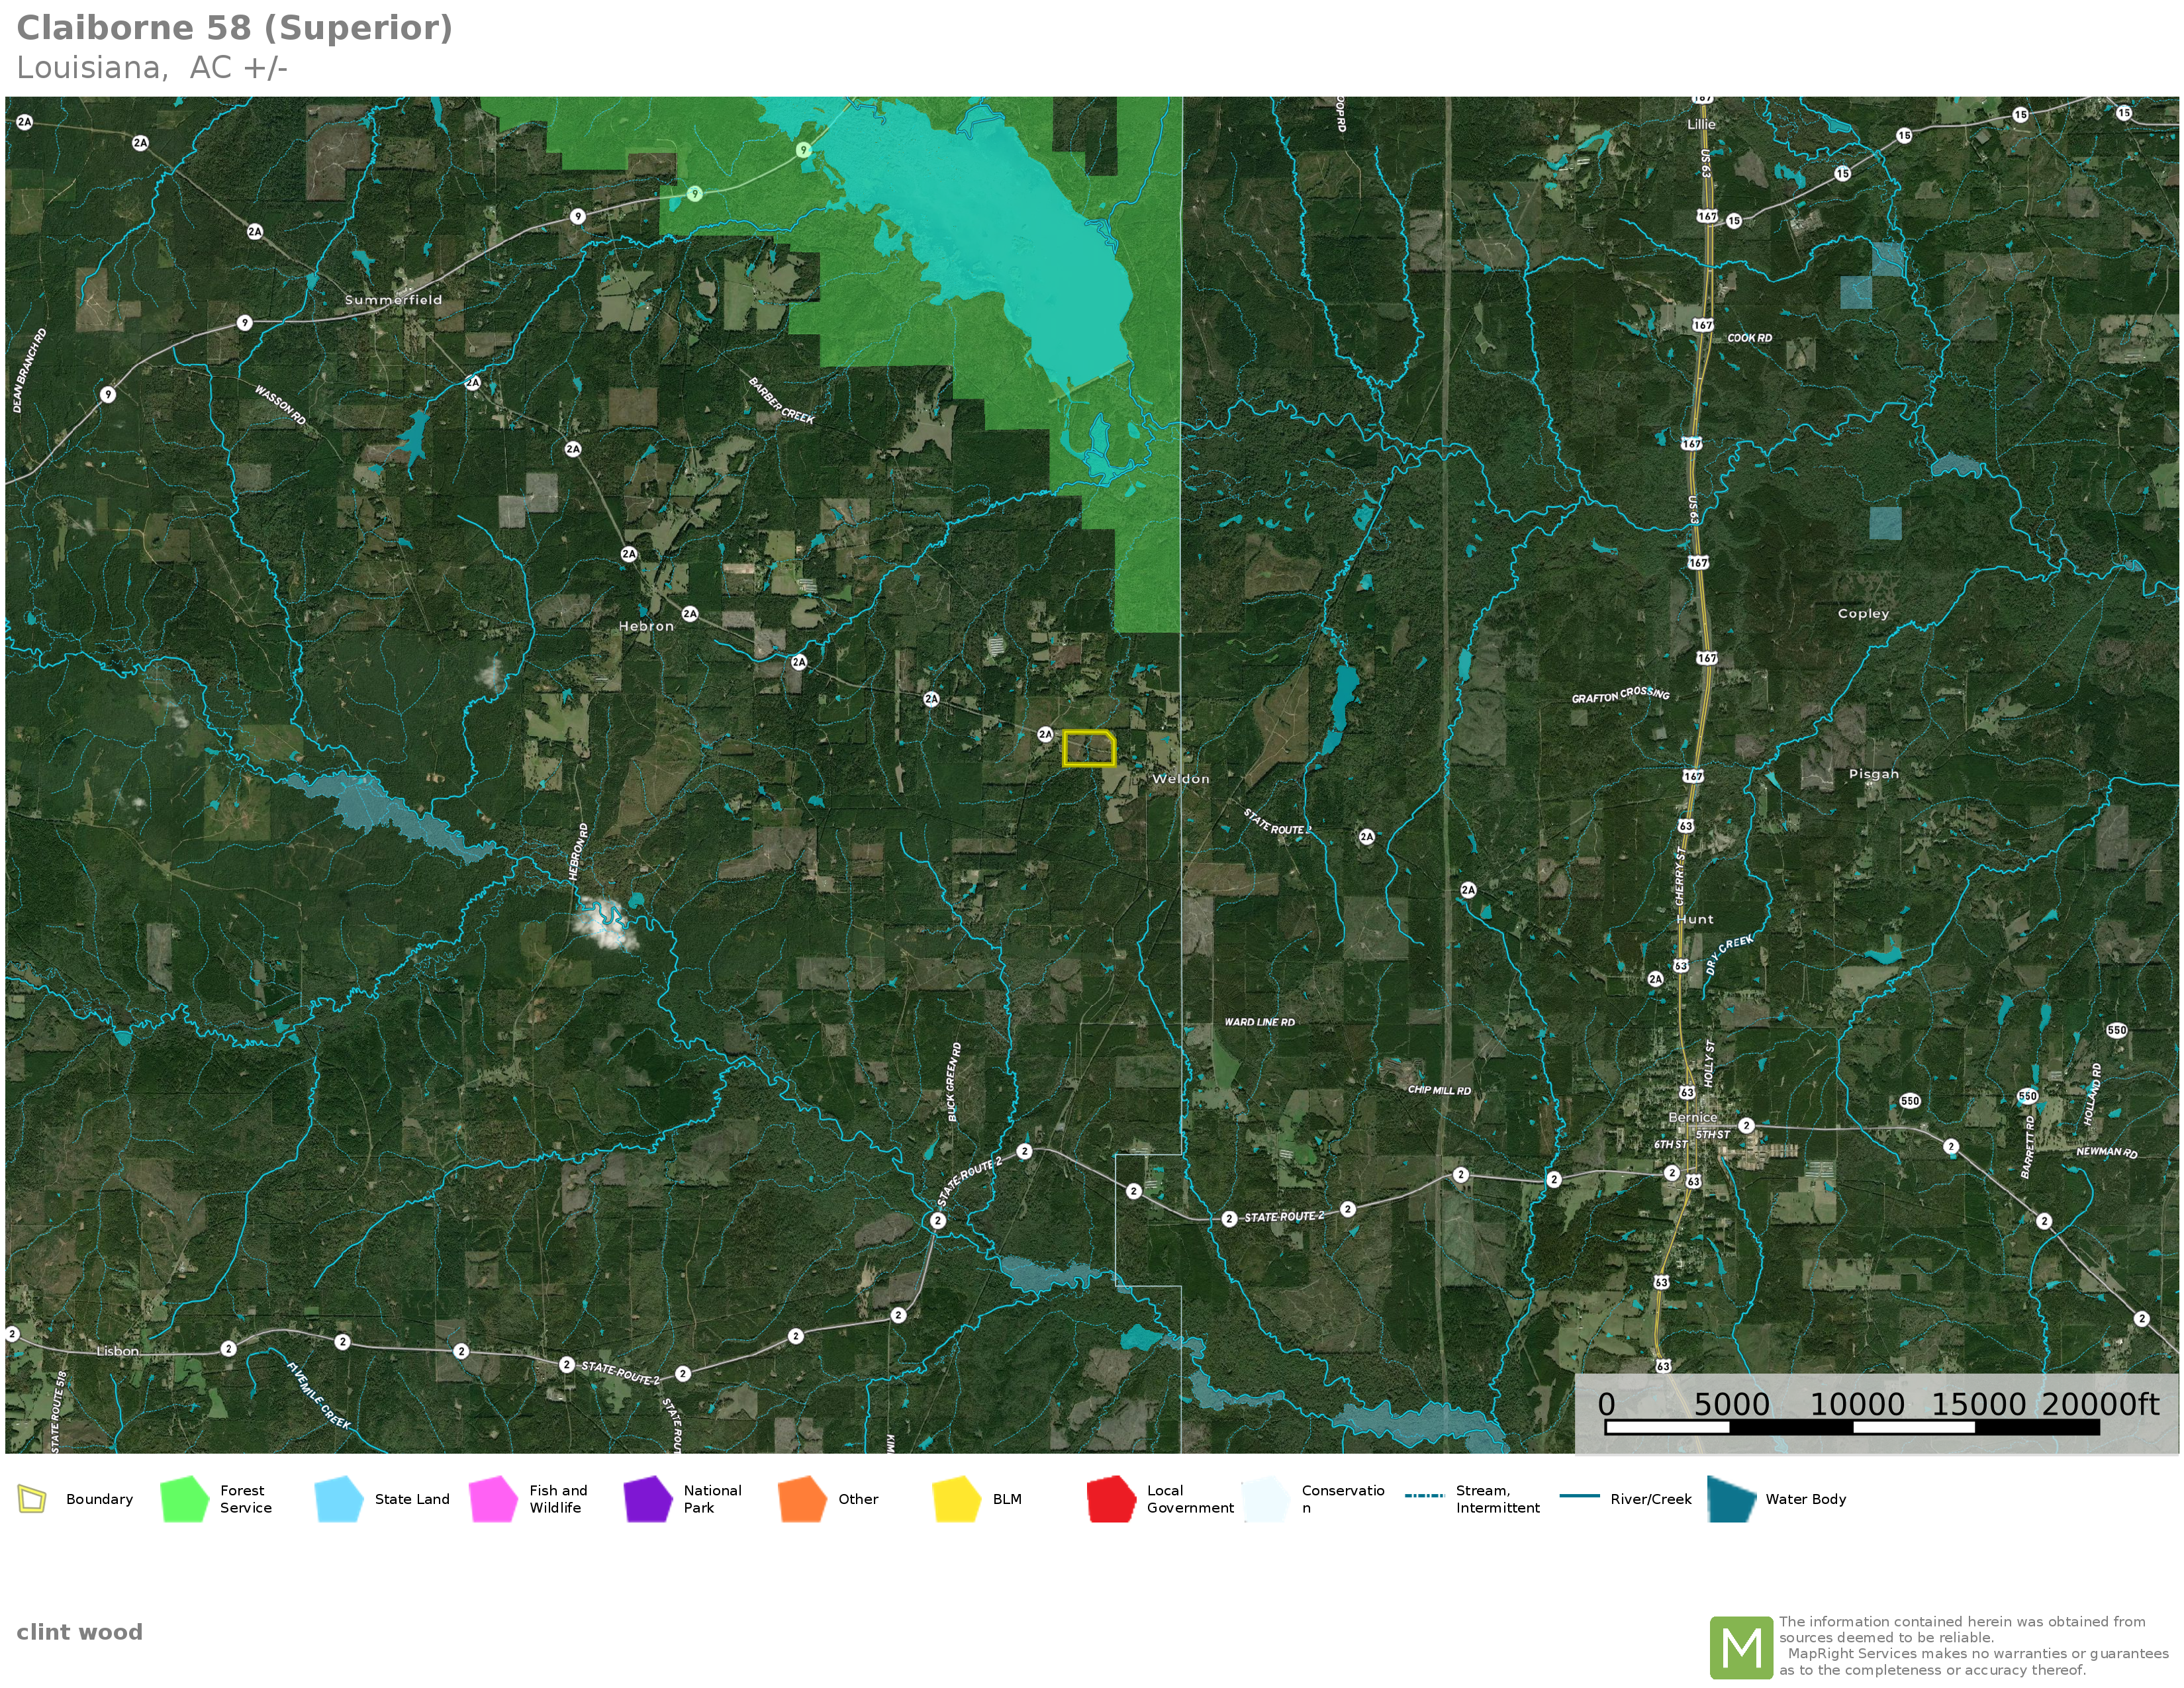This screenshot has width=2184, height=1688.
Task: Click the Water Body legend icon
Action: [1731, 1499]
